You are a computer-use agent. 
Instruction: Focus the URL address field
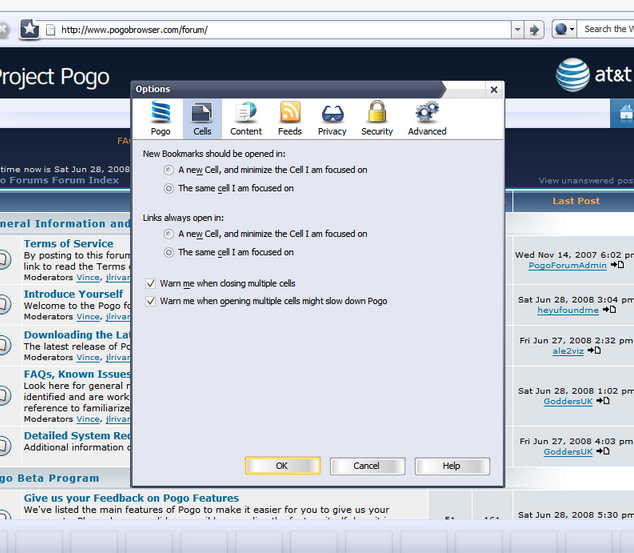(x=279, y=30)
